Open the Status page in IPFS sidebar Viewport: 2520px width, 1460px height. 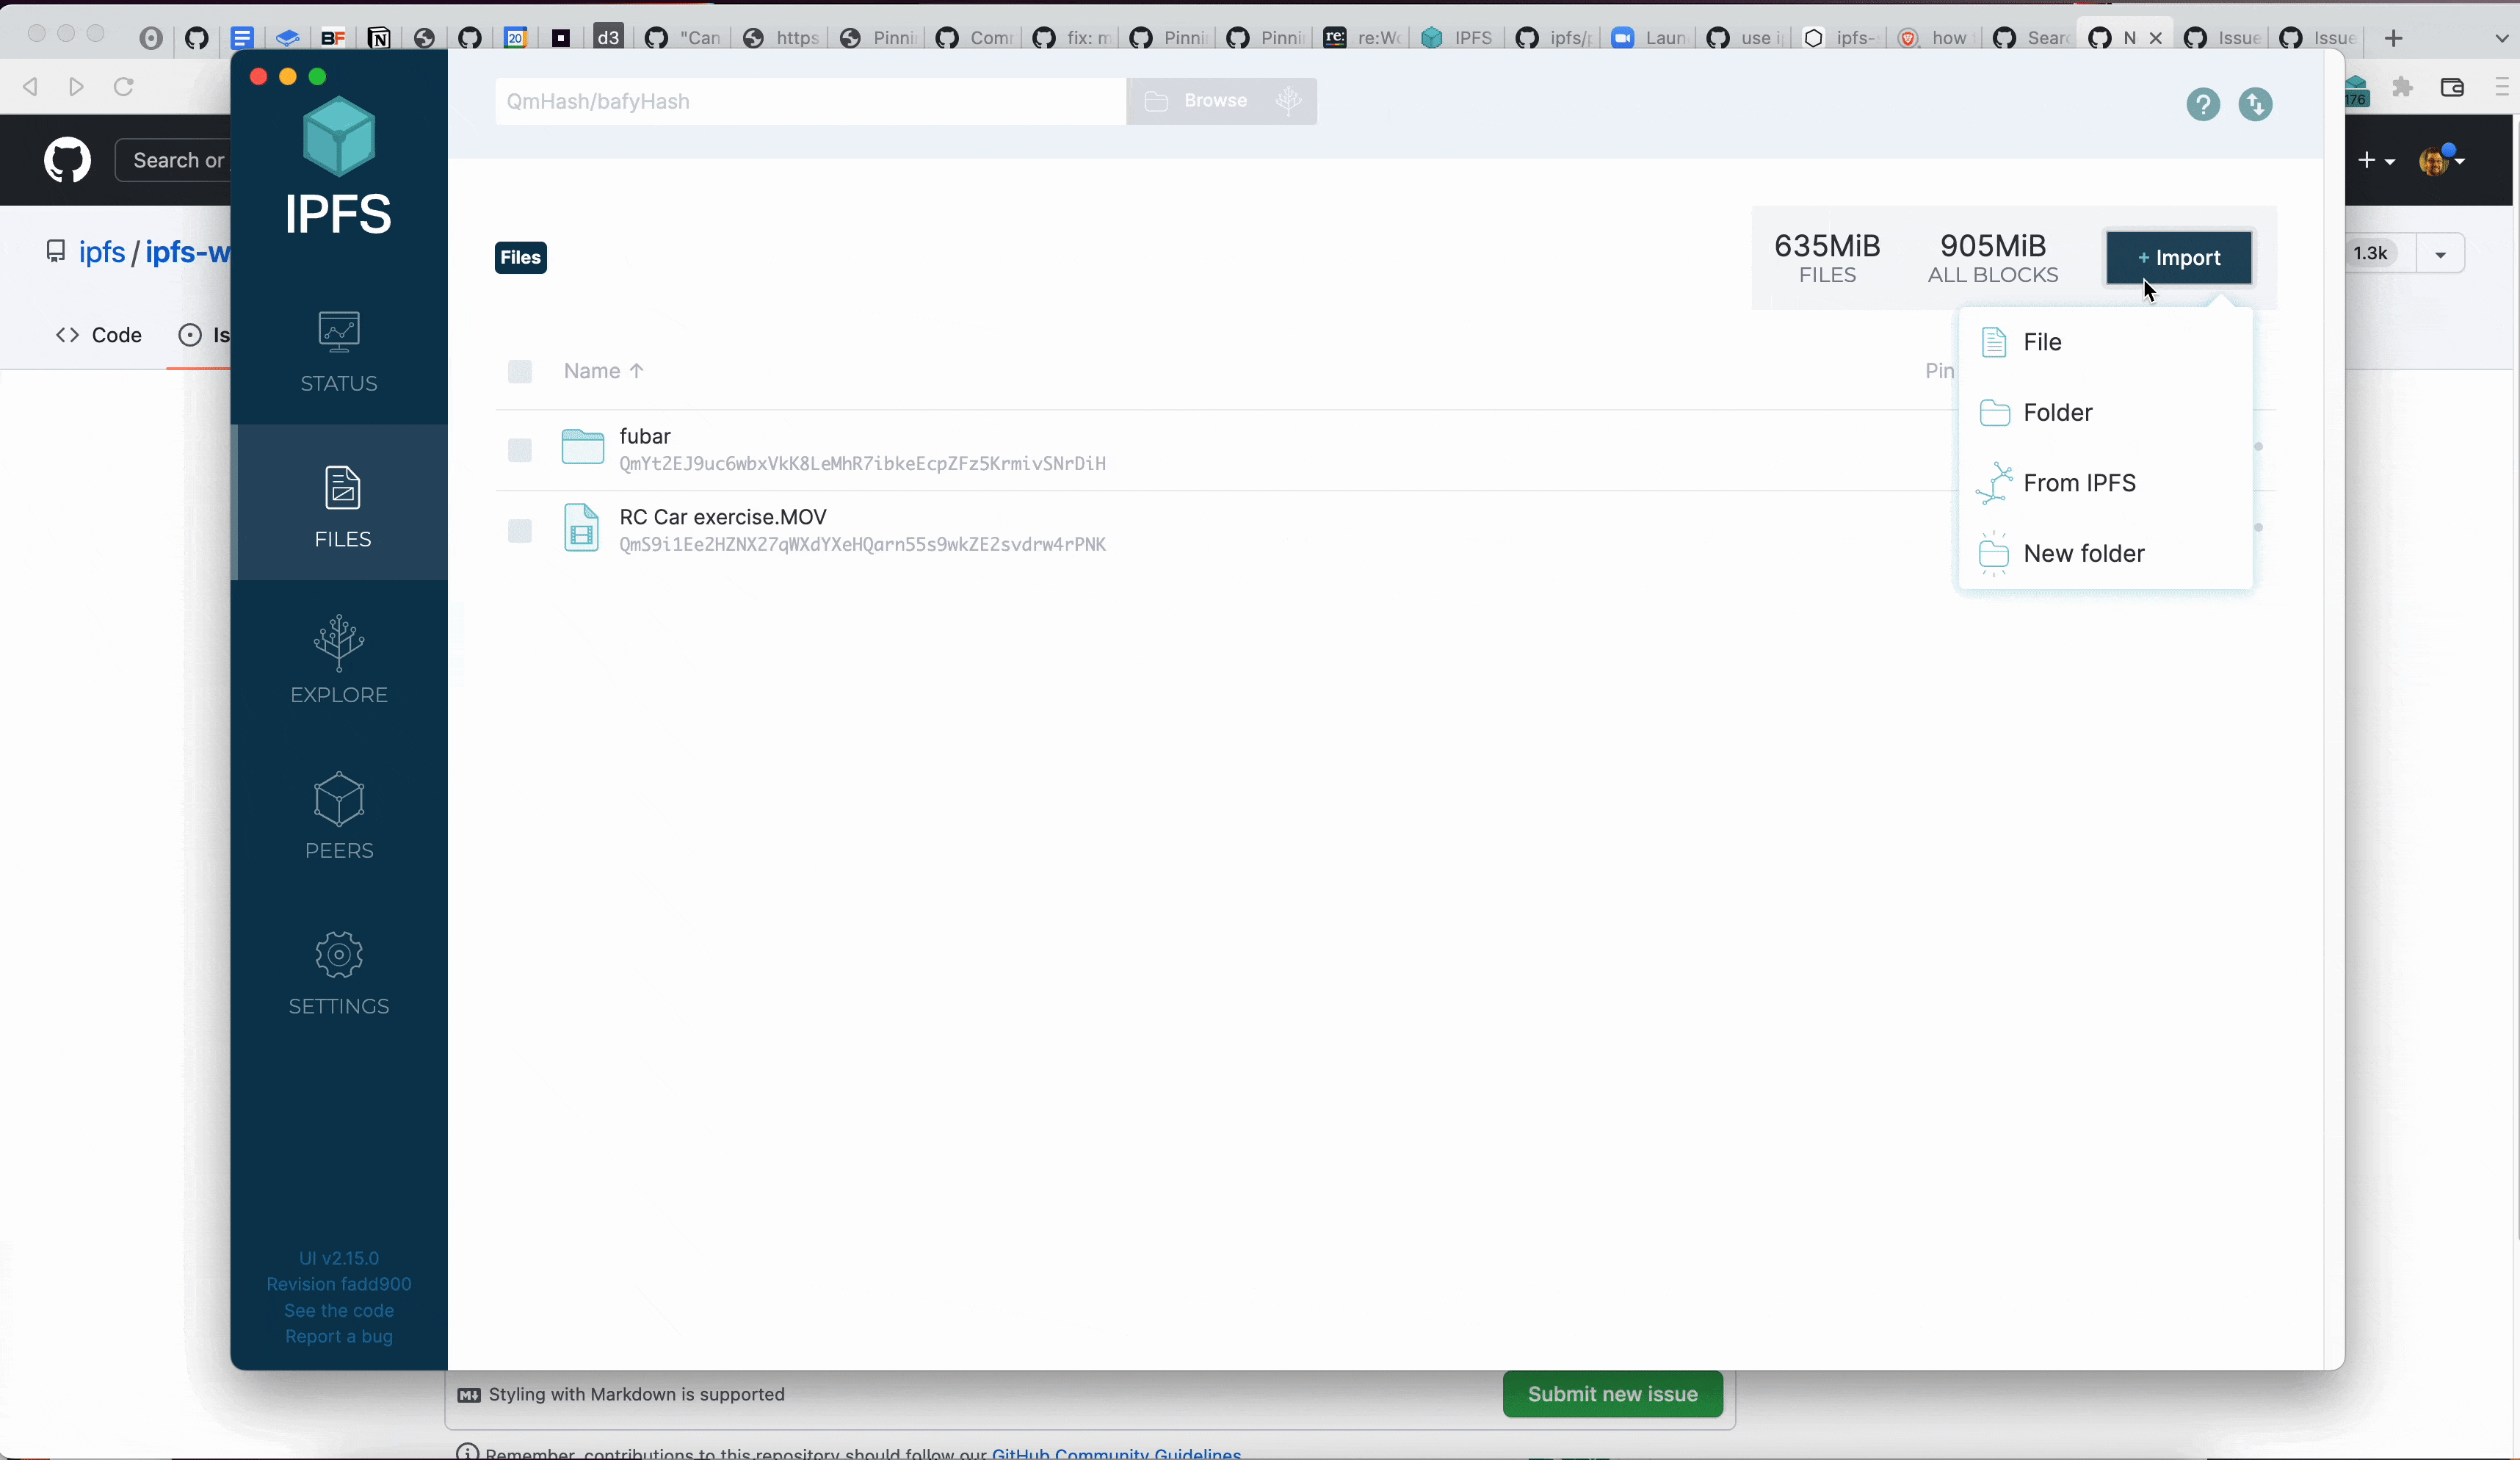coord(339,352)
